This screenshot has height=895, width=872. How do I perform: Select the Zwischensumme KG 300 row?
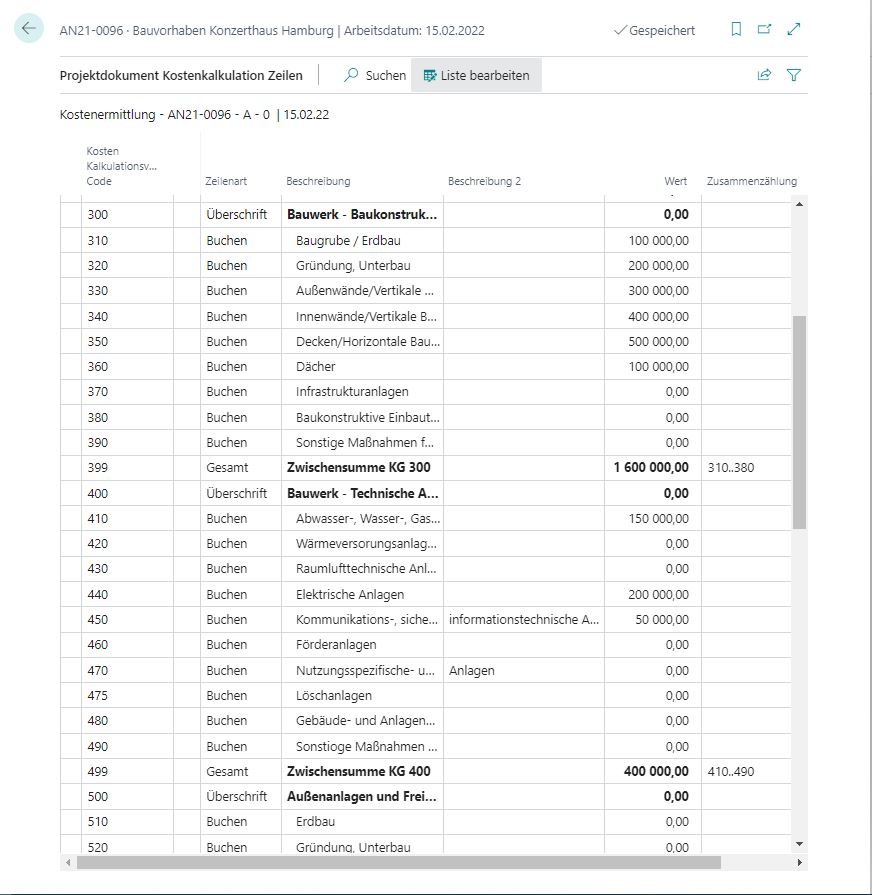358,468
